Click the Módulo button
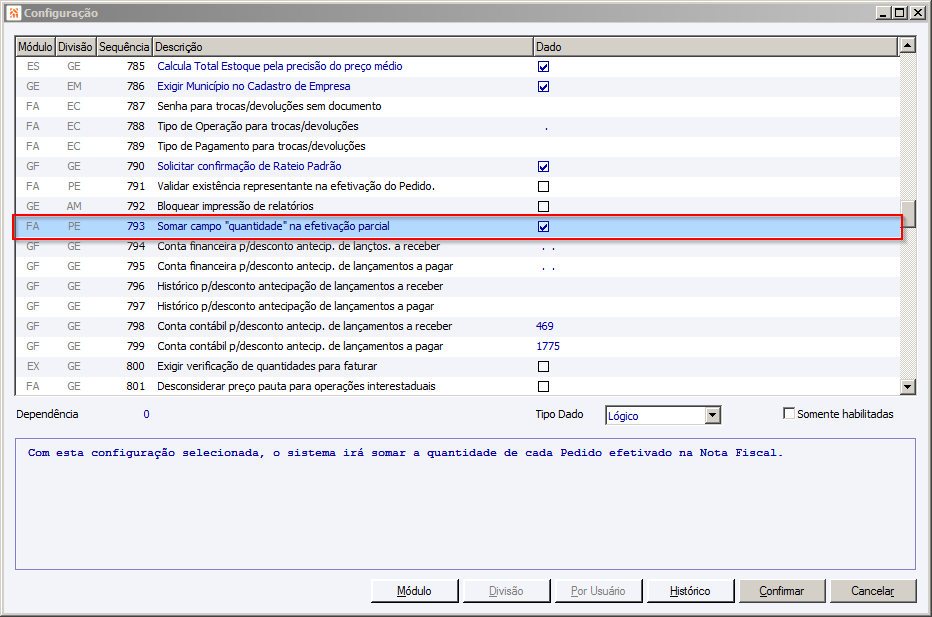Image resolution: width=932 pixels, height=617 pixels. (414, 591)
